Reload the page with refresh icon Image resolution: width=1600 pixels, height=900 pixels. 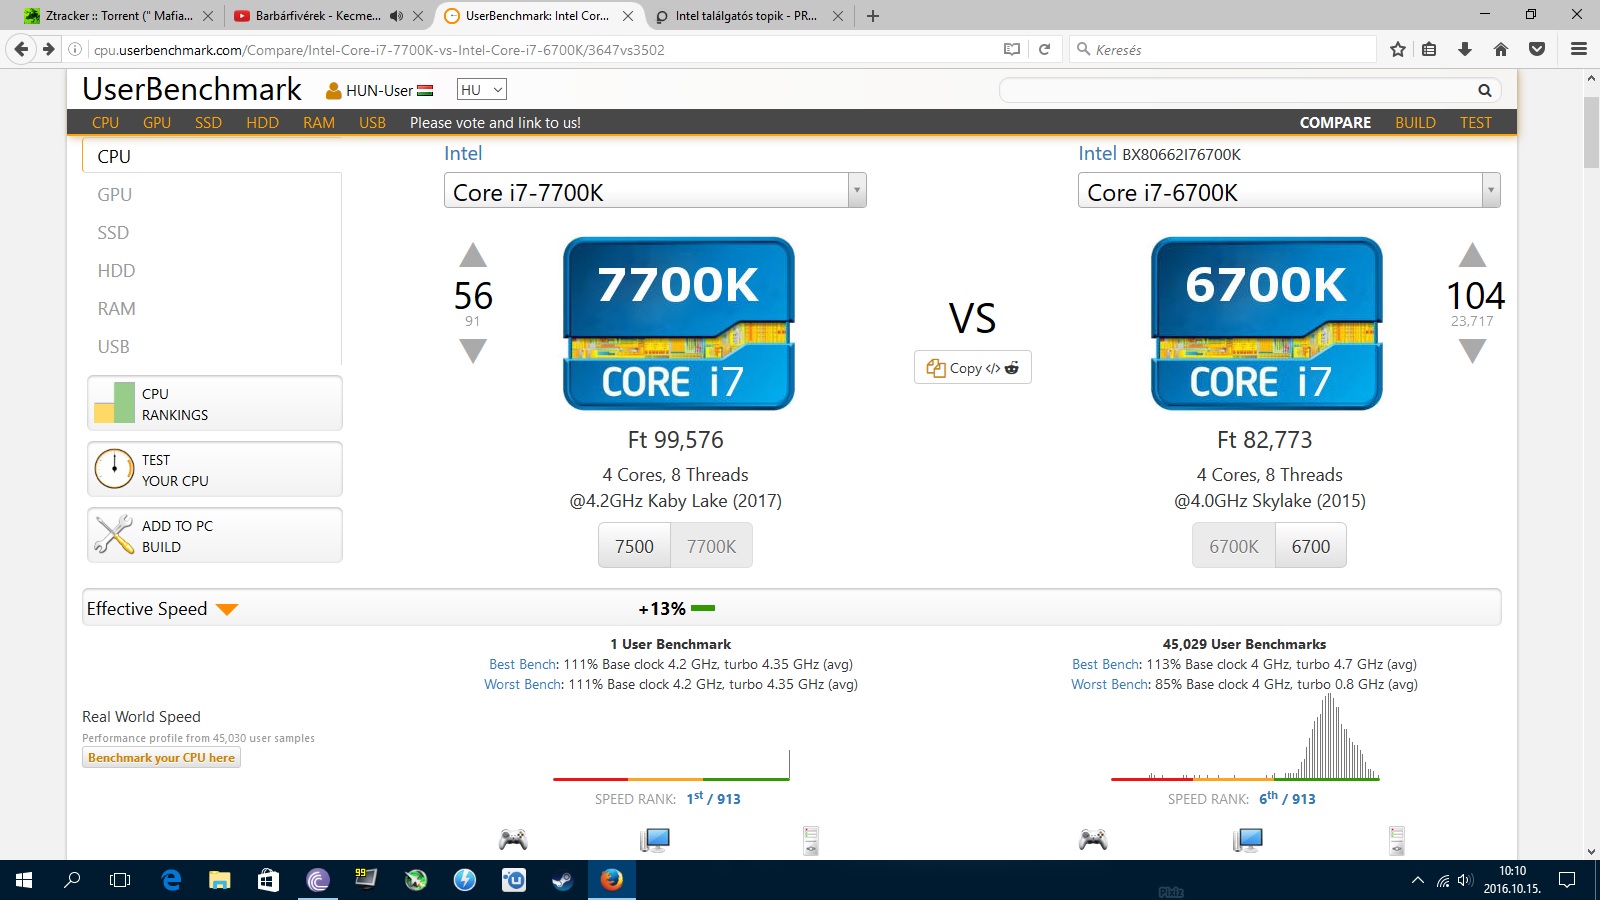coord(1044,49)
